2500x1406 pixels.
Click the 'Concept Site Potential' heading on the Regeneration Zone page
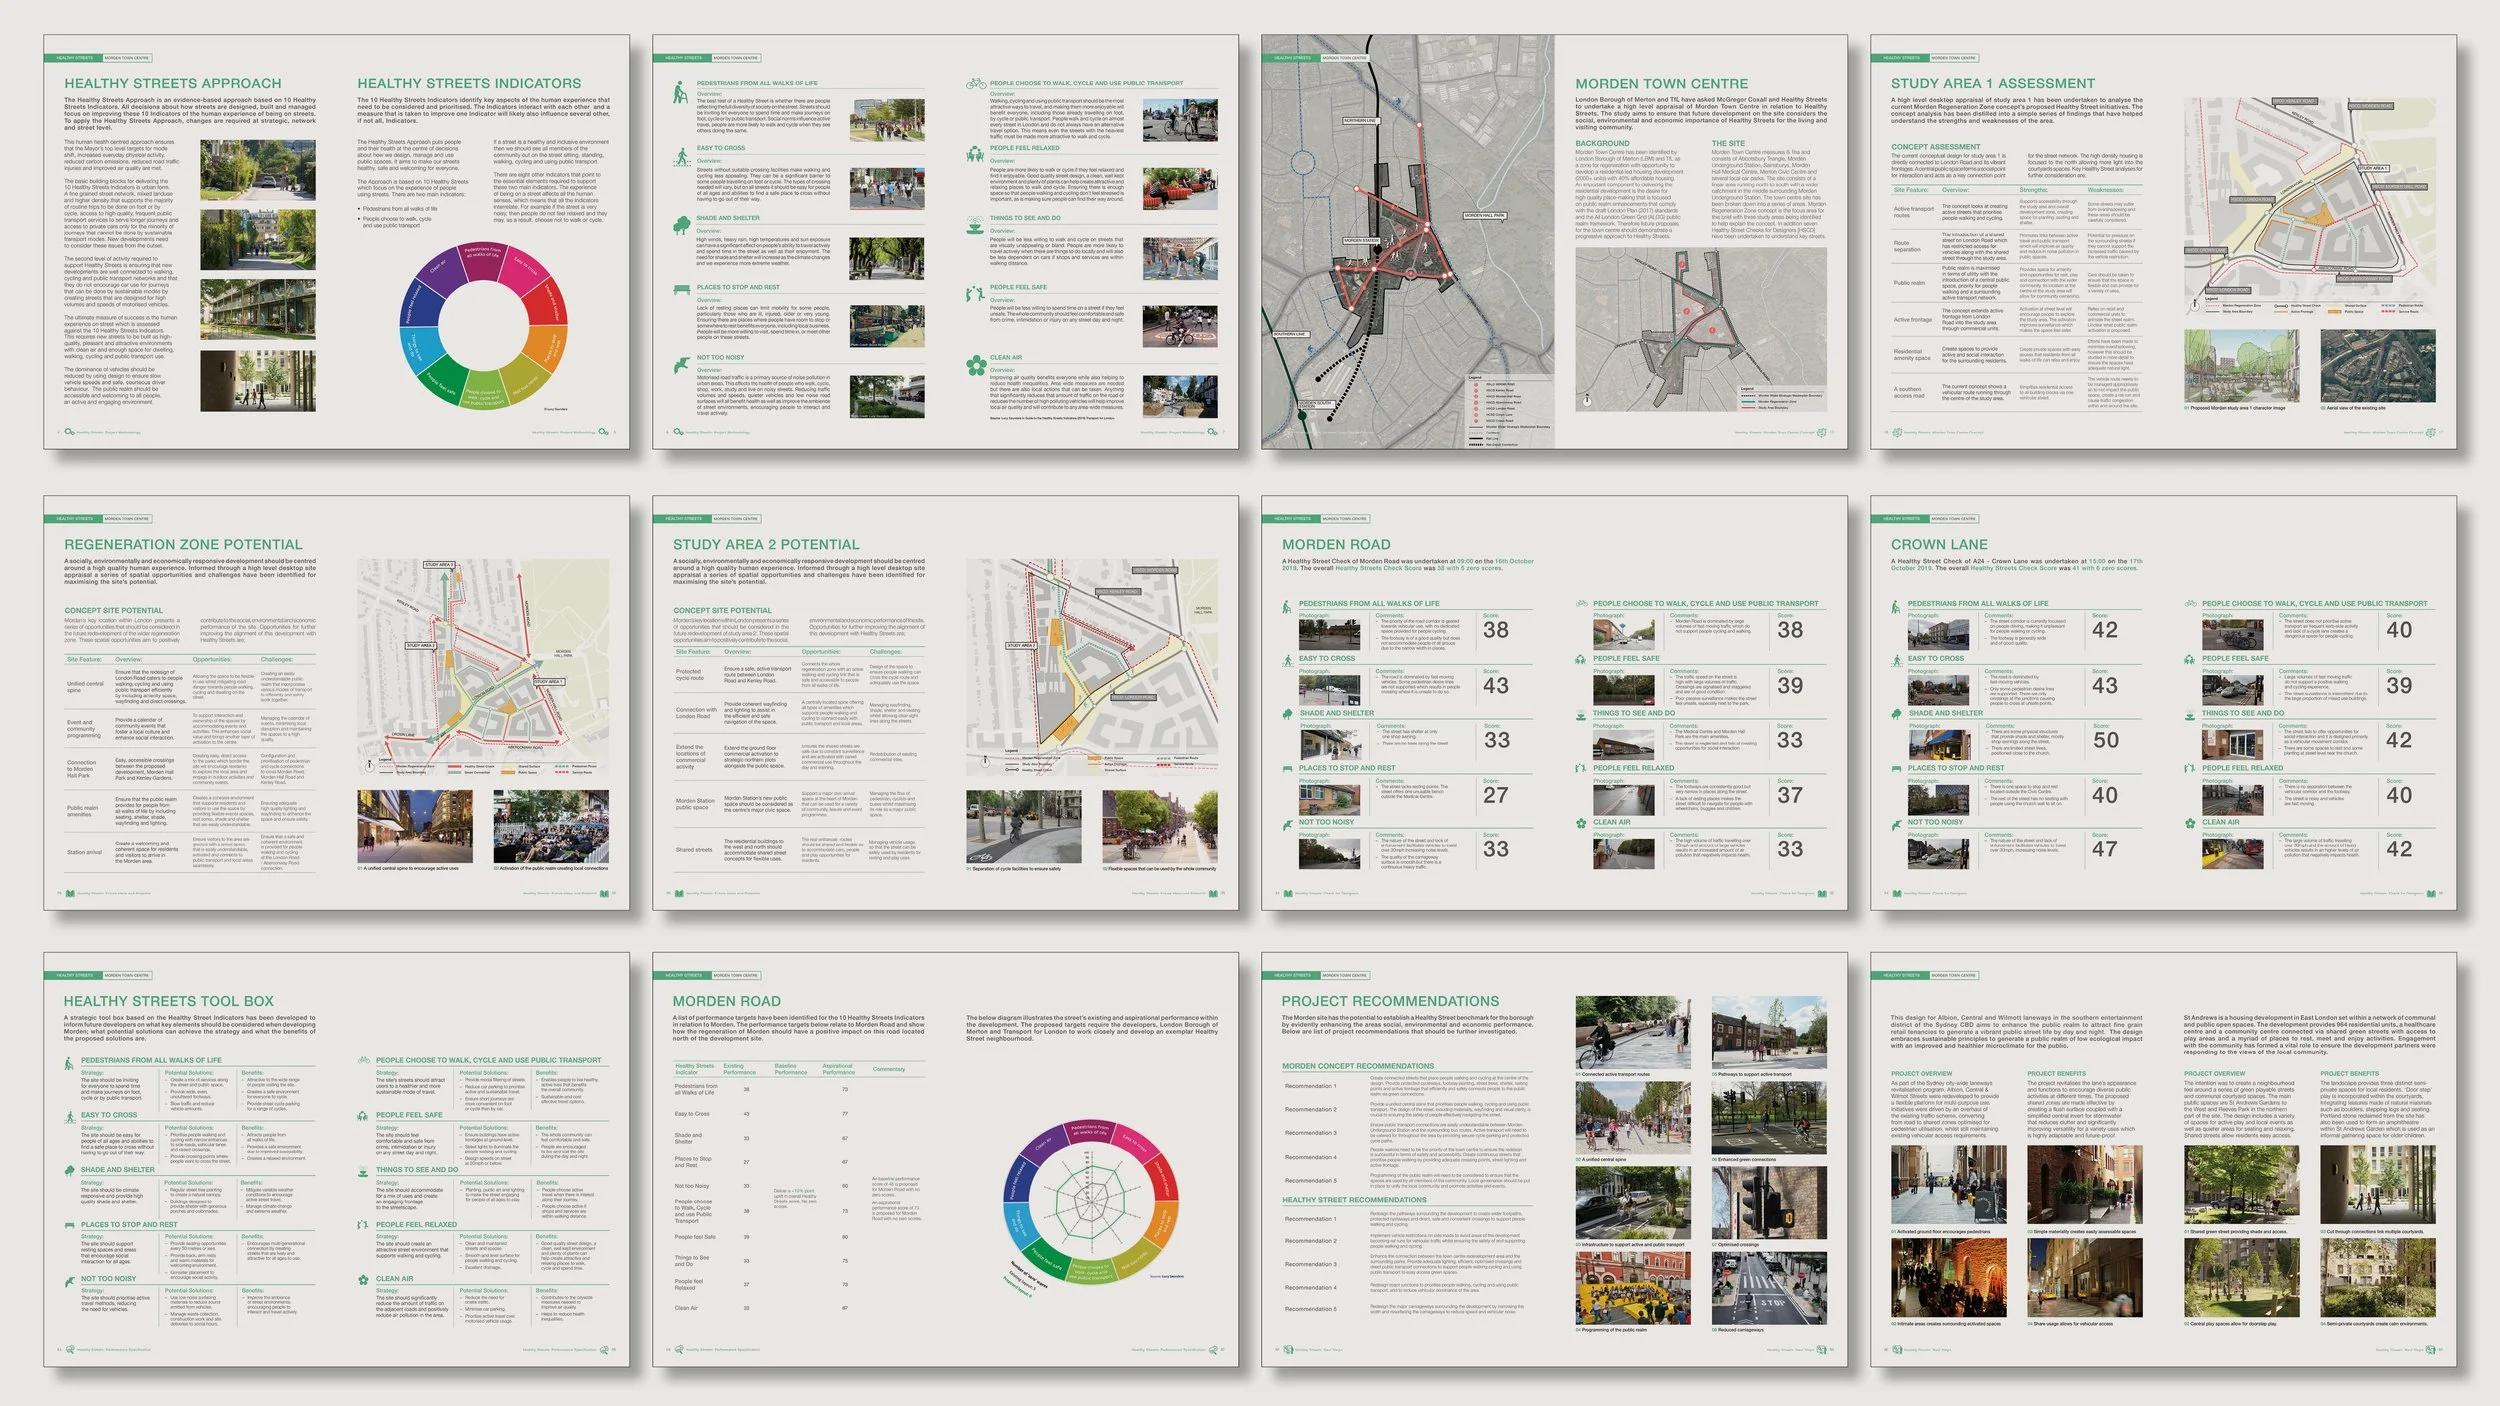113,610
